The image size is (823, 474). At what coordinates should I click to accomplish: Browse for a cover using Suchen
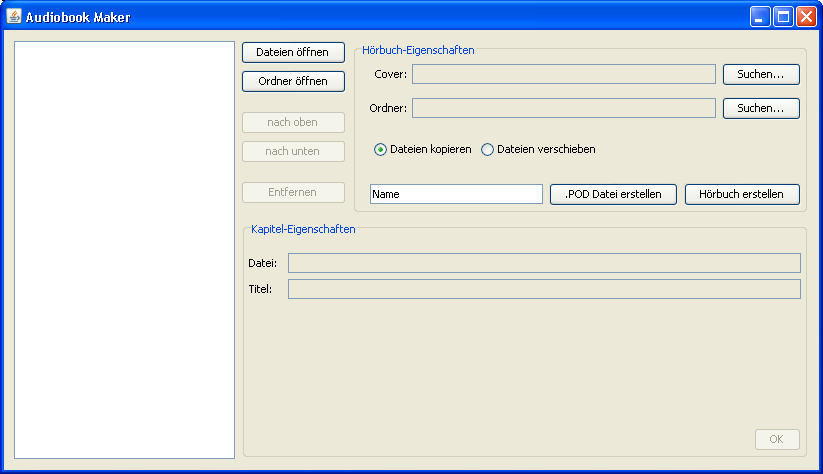761,74
